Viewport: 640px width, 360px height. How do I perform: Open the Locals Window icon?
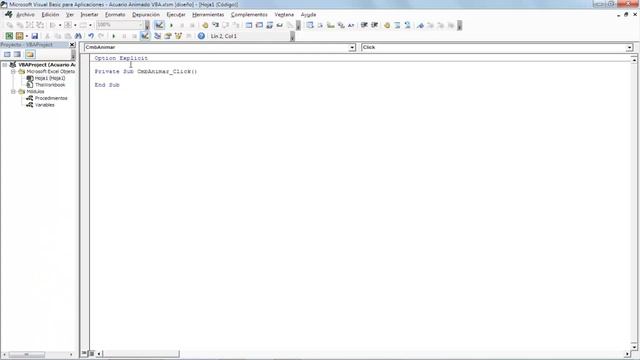(x=249, y=25)
